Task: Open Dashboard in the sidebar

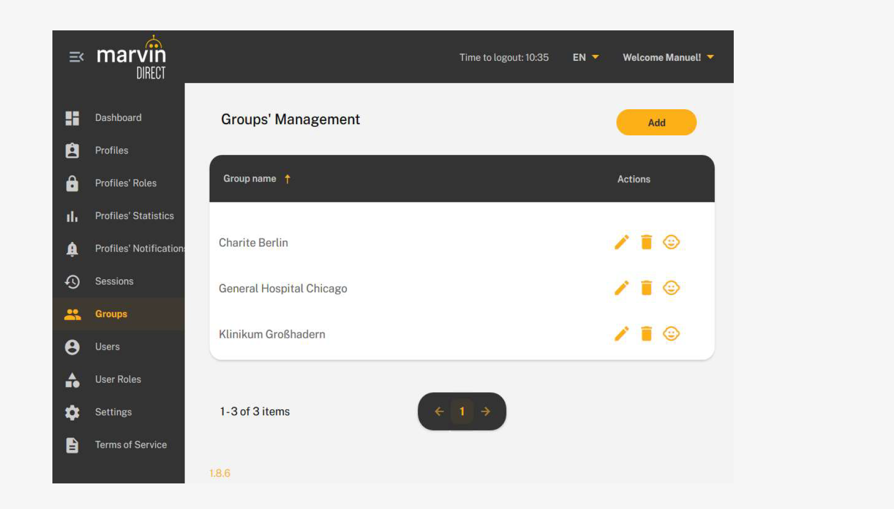Action: pos(118,118)
